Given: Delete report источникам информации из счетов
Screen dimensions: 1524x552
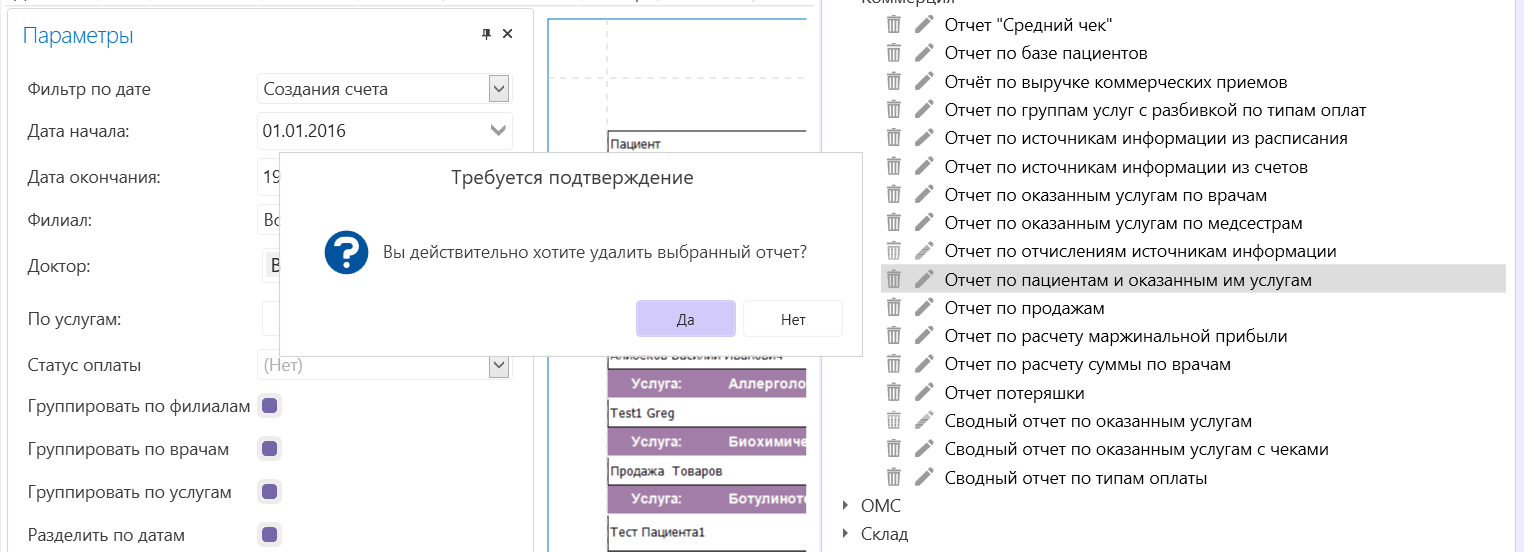Looking at the screenshot, I should (x=894, y=167).
